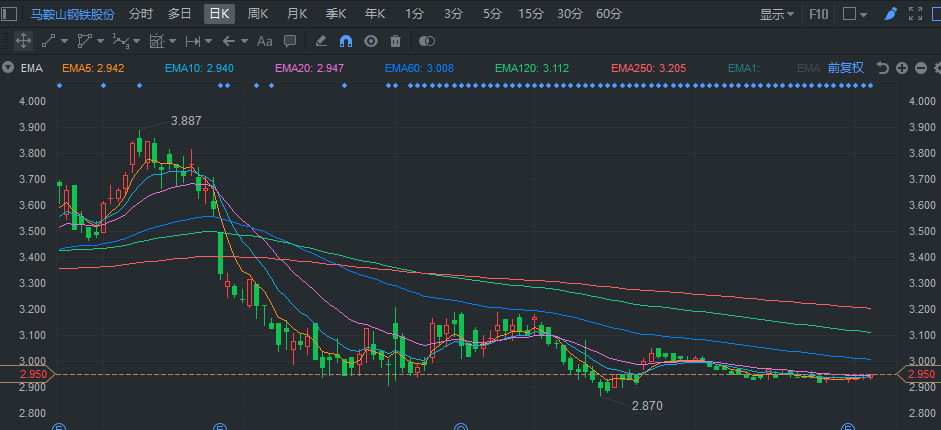Switch to the 年K yearly tab
Screen dimensions: 941x430
[375, 14]
